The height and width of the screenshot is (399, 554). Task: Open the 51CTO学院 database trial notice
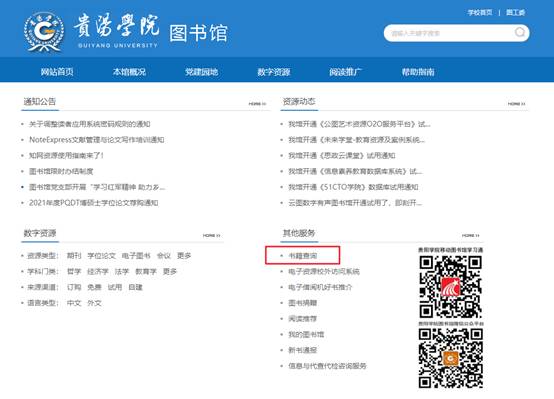[x=353, y=187]
